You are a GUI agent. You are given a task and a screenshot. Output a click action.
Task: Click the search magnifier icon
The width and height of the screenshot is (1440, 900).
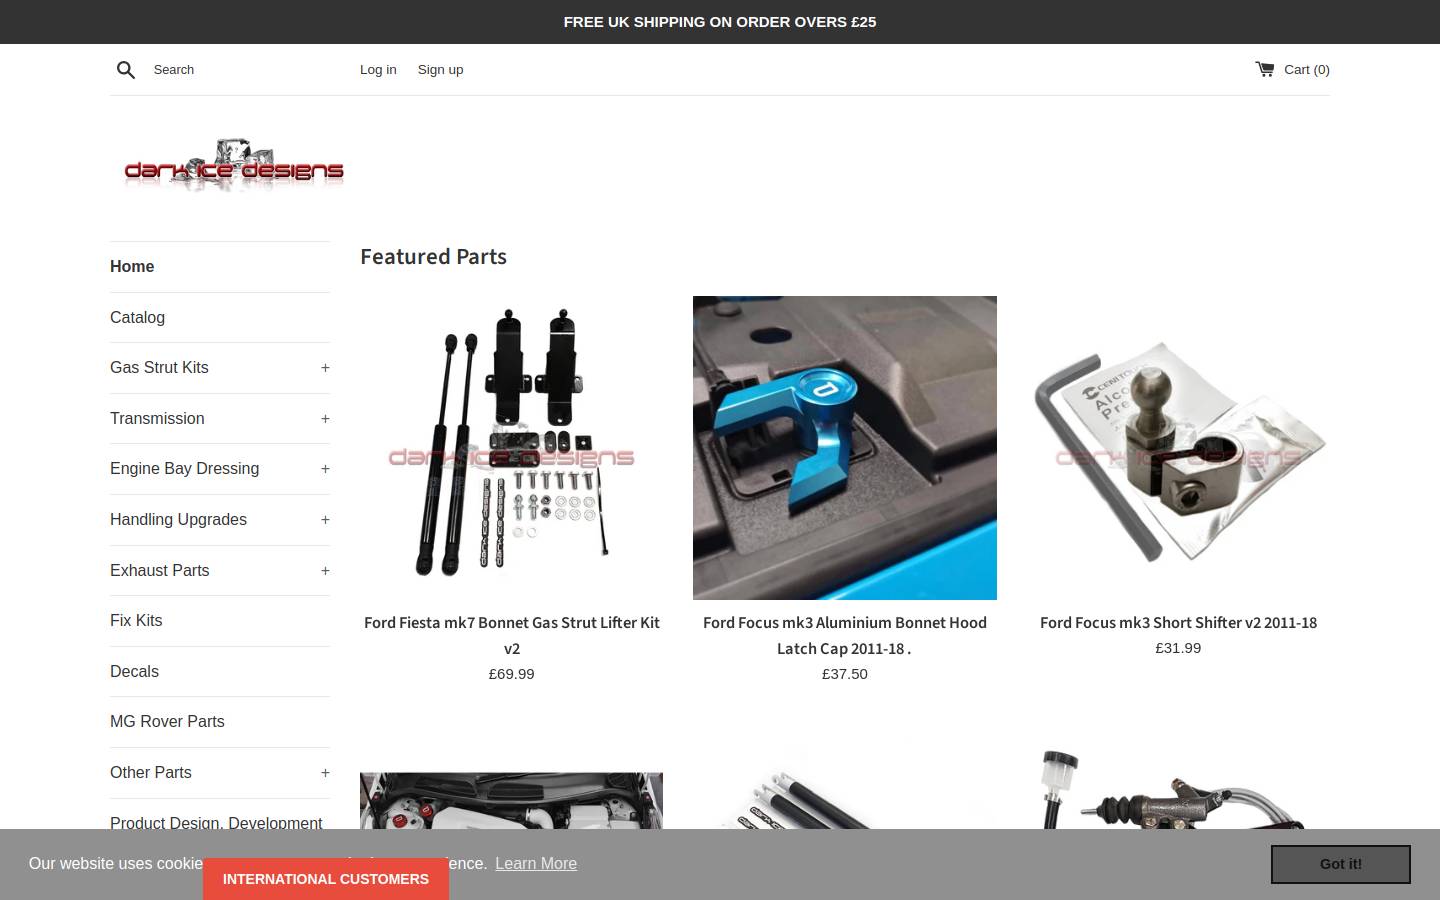point(126,69)
